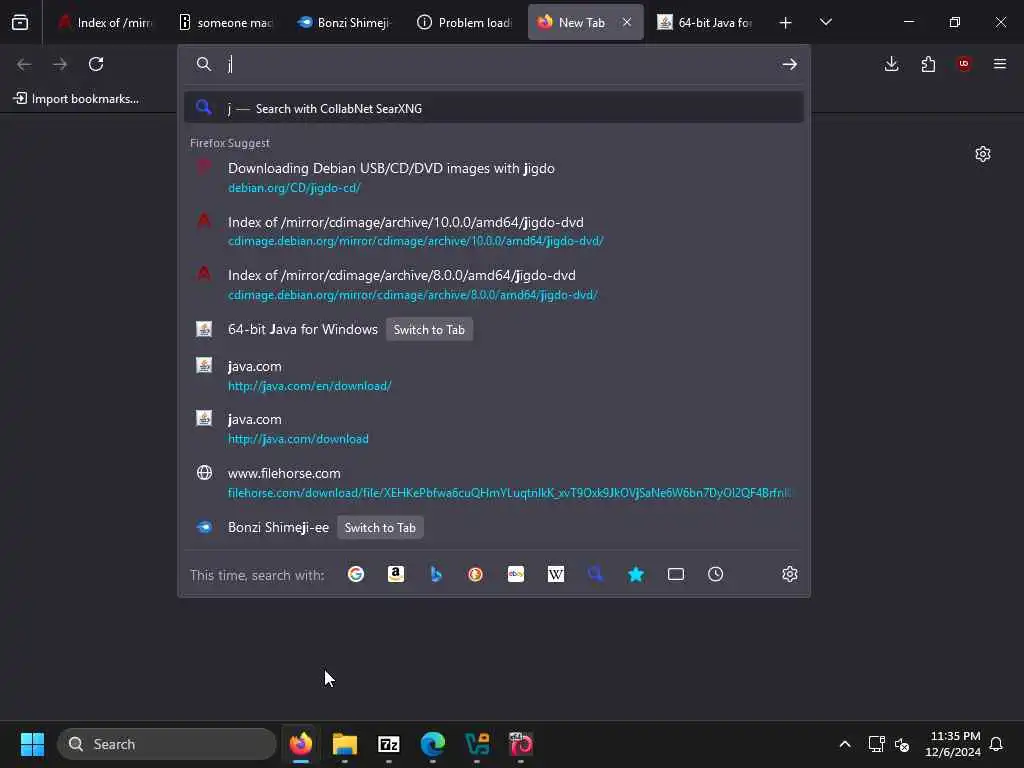Open the java.com/en/download/ suggestion
The height and width of the screenshot is (768, 1024).
click(x=494, y=376)
